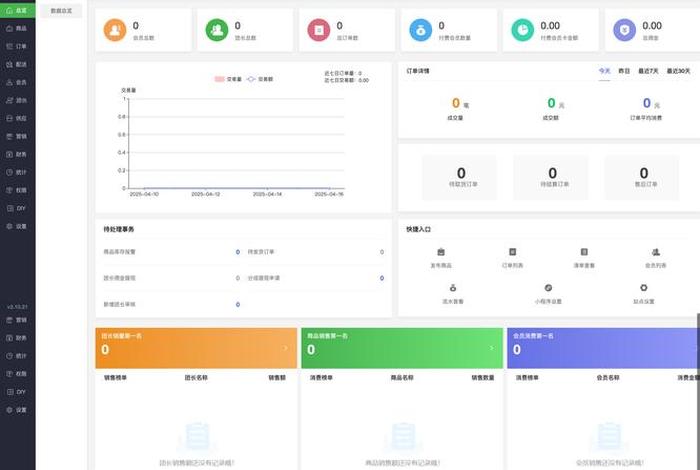The height and width of the screenshot is (470, 700).
Task: Open 设置 gear item below the version label
Action: click(17, 410)
